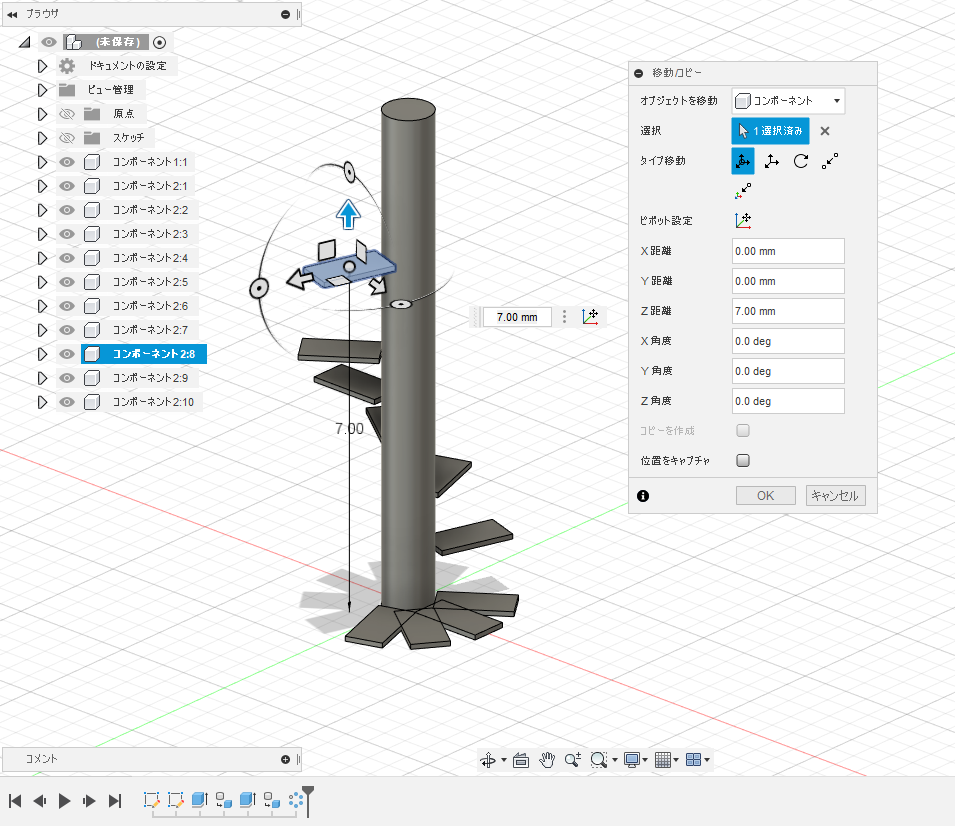The width and height of the screenshot is (955, 826).
Task: Expand the コンポーネント2:1 node
Action: 42,186
